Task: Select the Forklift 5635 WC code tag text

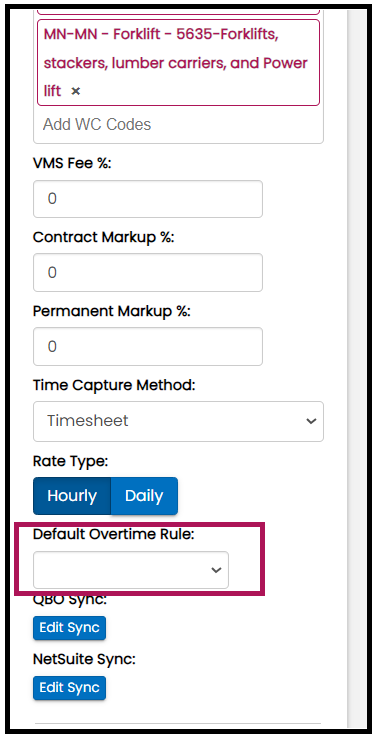Action: [x=176, y=62]
